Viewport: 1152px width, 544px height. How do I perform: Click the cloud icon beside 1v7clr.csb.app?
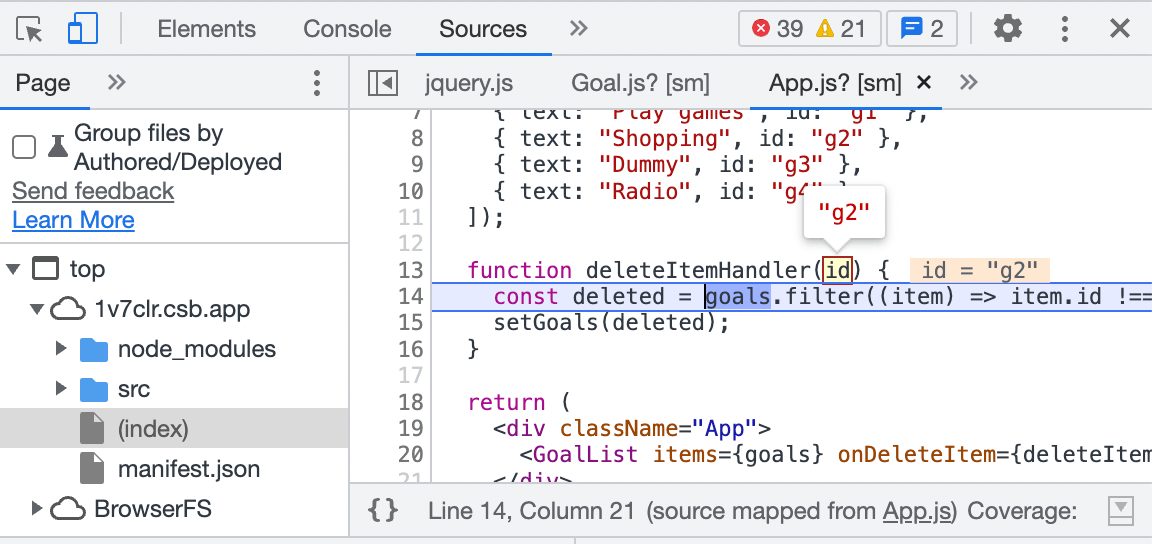[67, 309]
